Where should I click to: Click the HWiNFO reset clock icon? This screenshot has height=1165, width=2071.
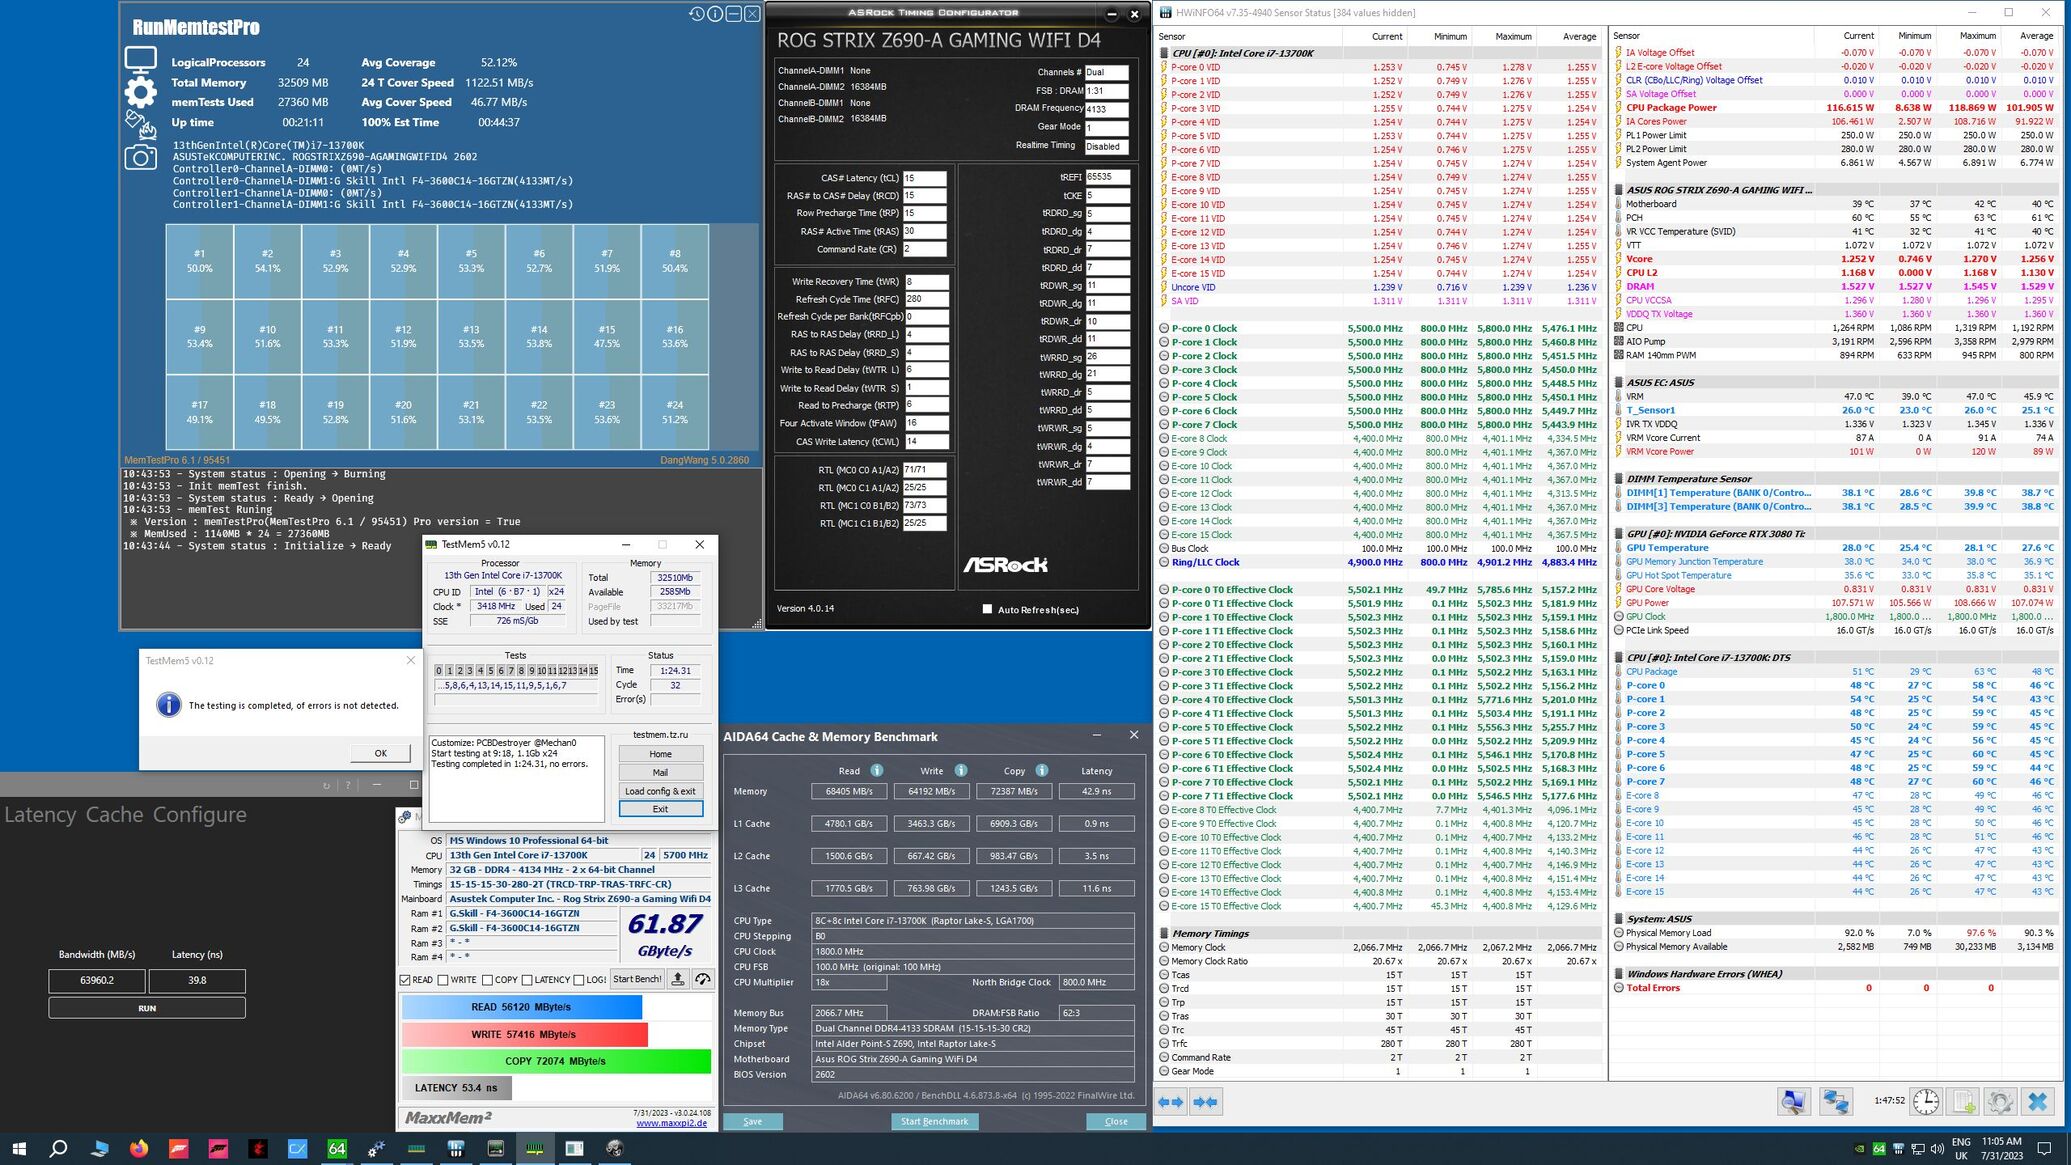(x=1926, y=1102)
